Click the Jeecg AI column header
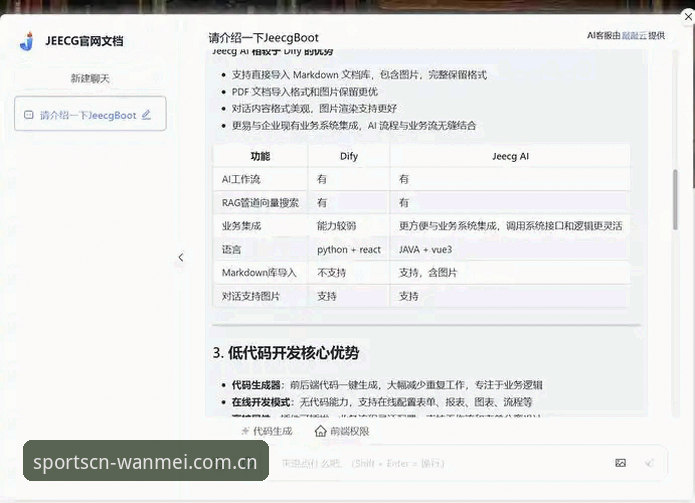The height and width of the screenshot is (503, 695). coord(510,156)
